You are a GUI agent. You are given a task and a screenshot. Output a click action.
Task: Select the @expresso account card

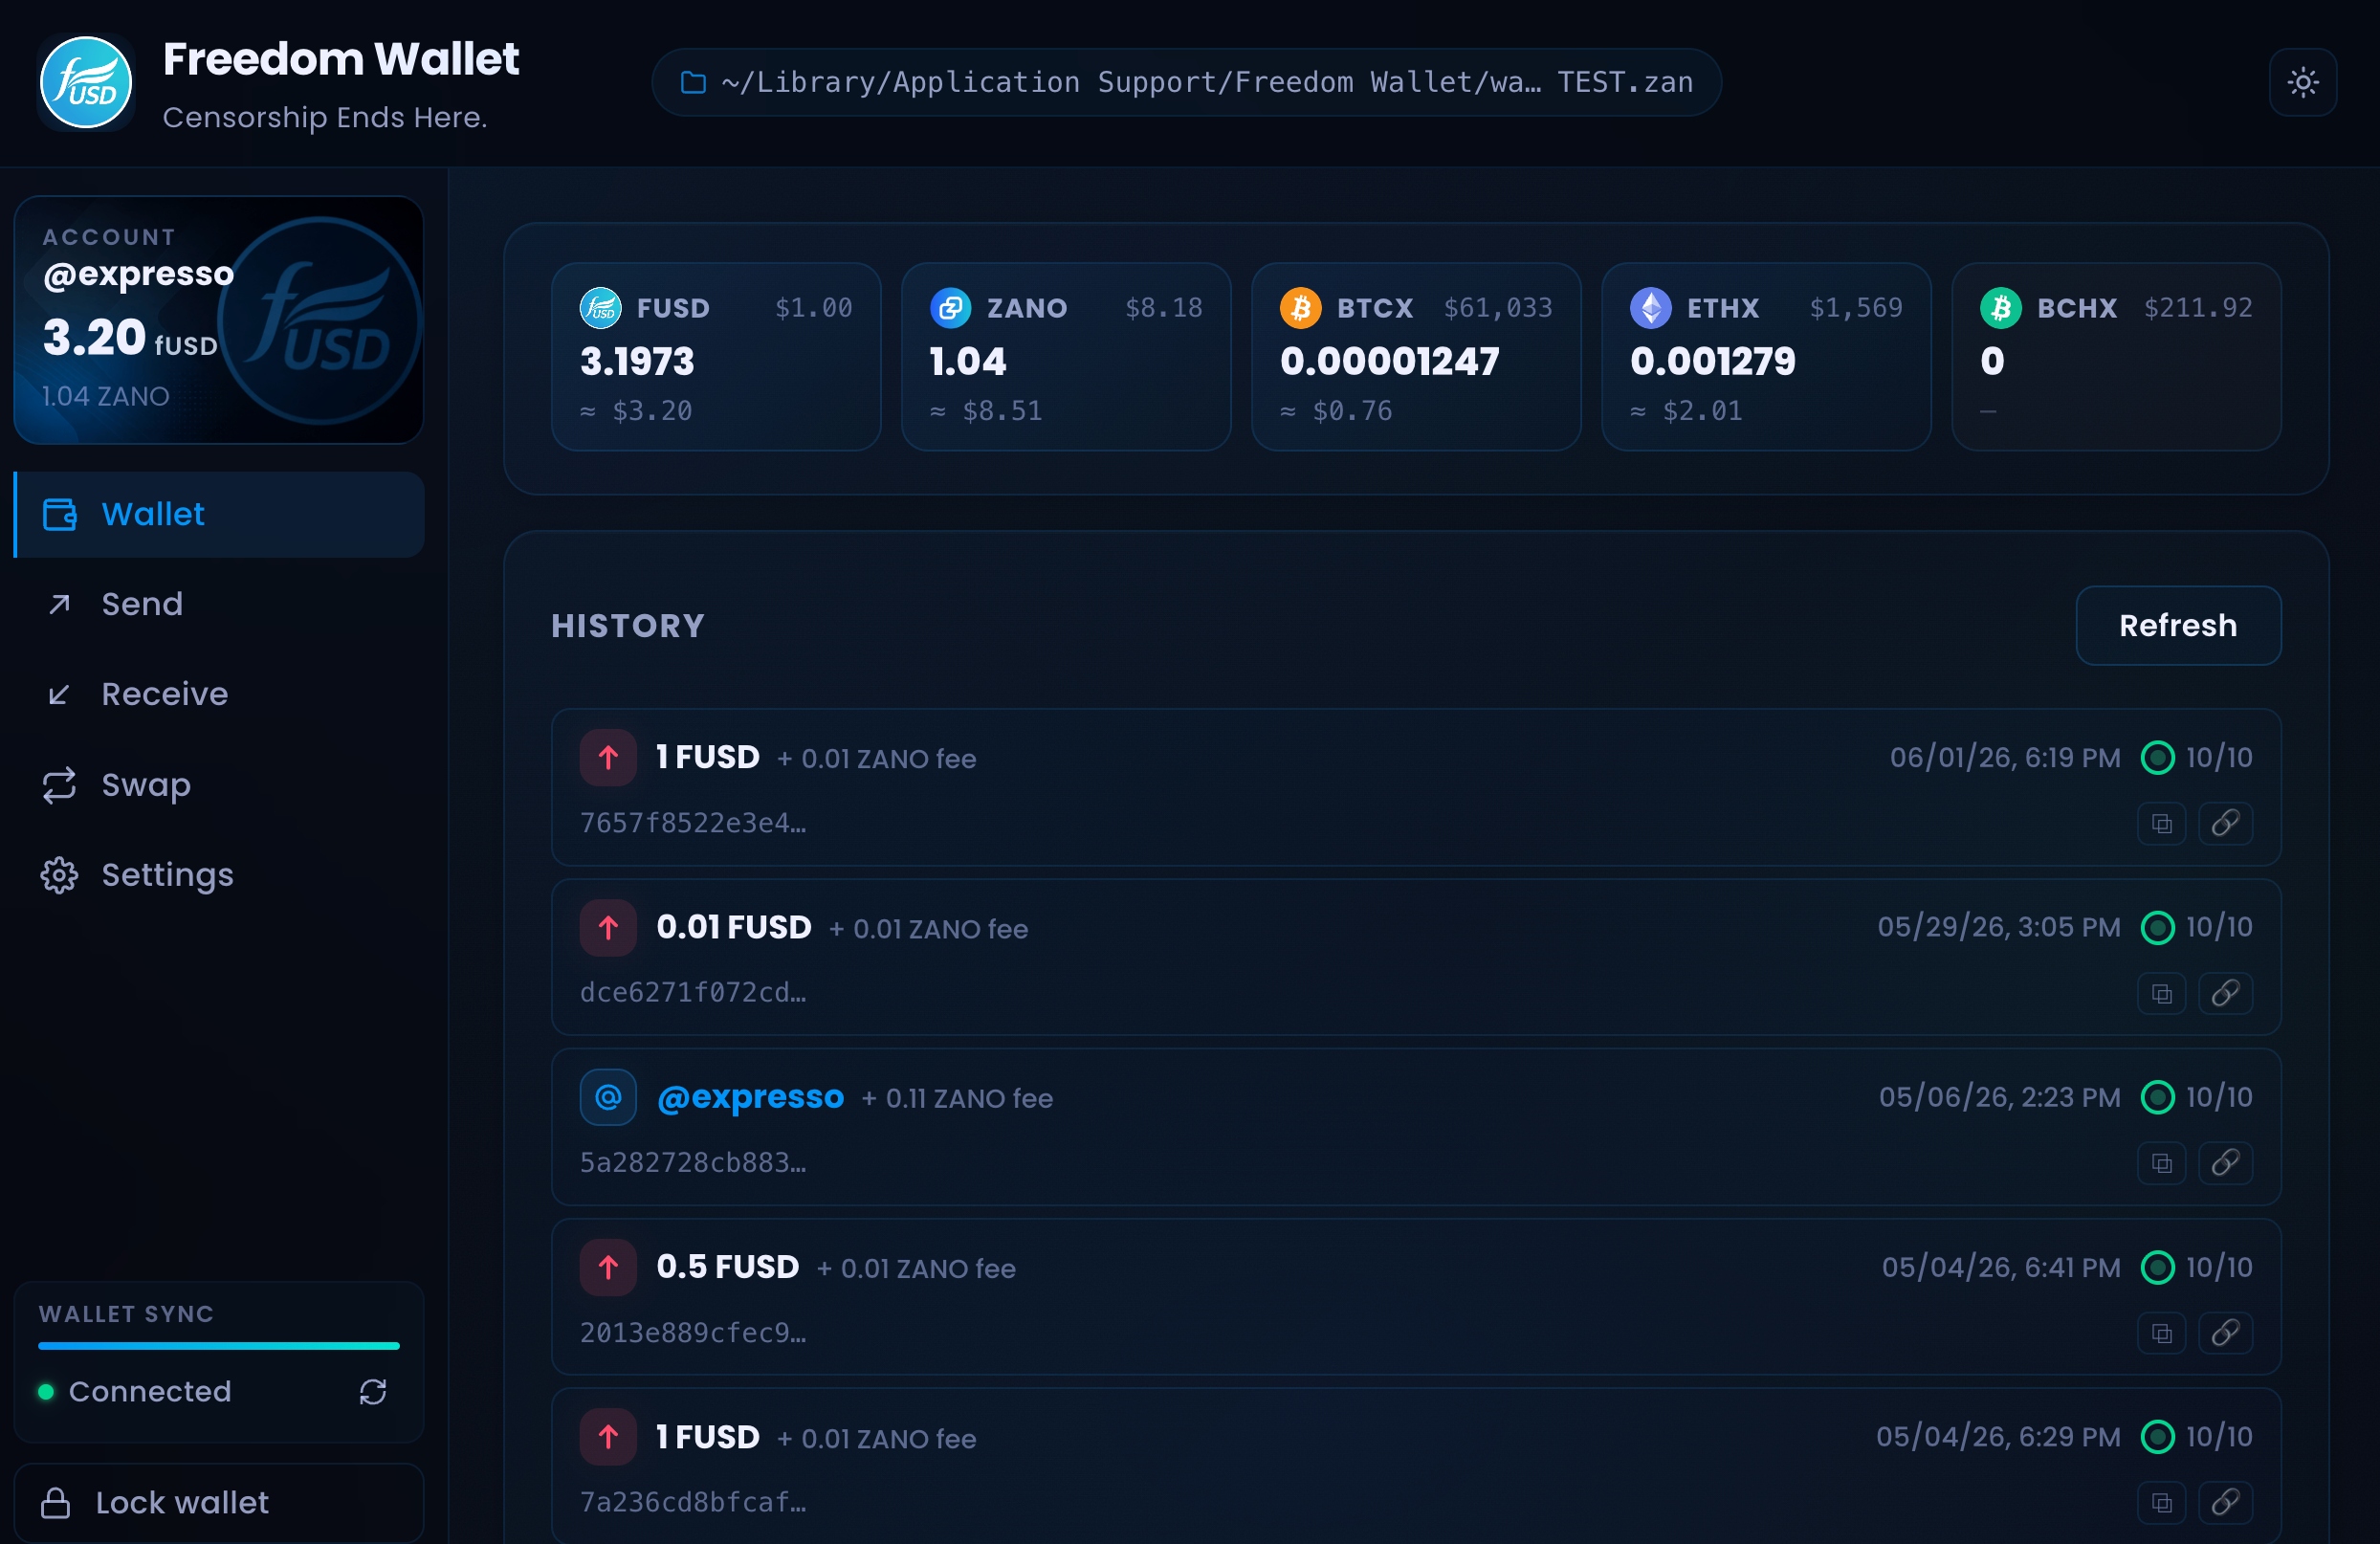click(219, 320)
